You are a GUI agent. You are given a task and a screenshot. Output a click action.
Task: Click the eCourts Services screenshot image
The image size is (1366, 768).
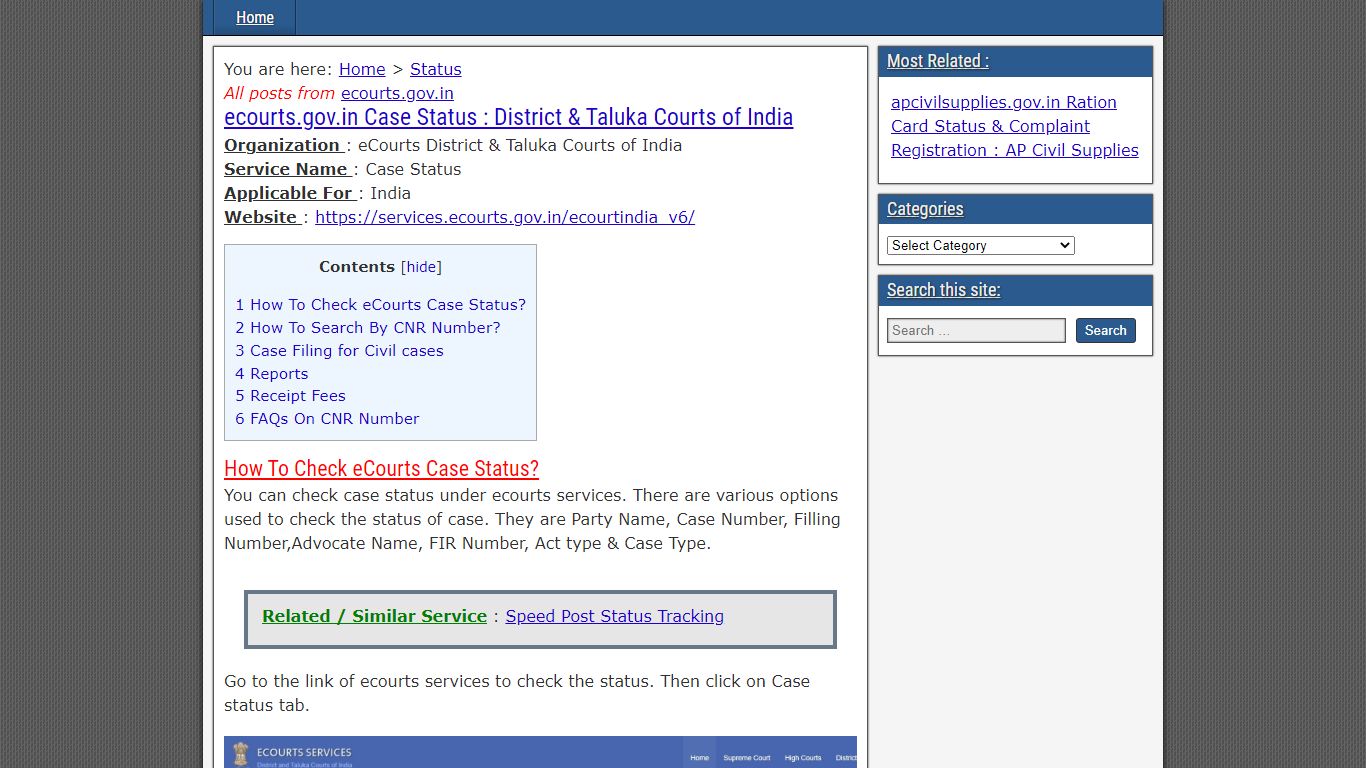(540, 752)
